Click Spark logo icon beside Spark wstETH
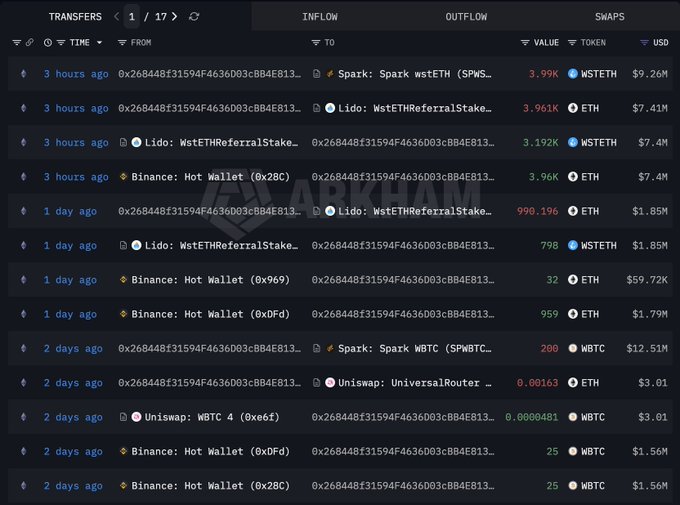This screenshot has height=505, width=680. tap(330, 74)
